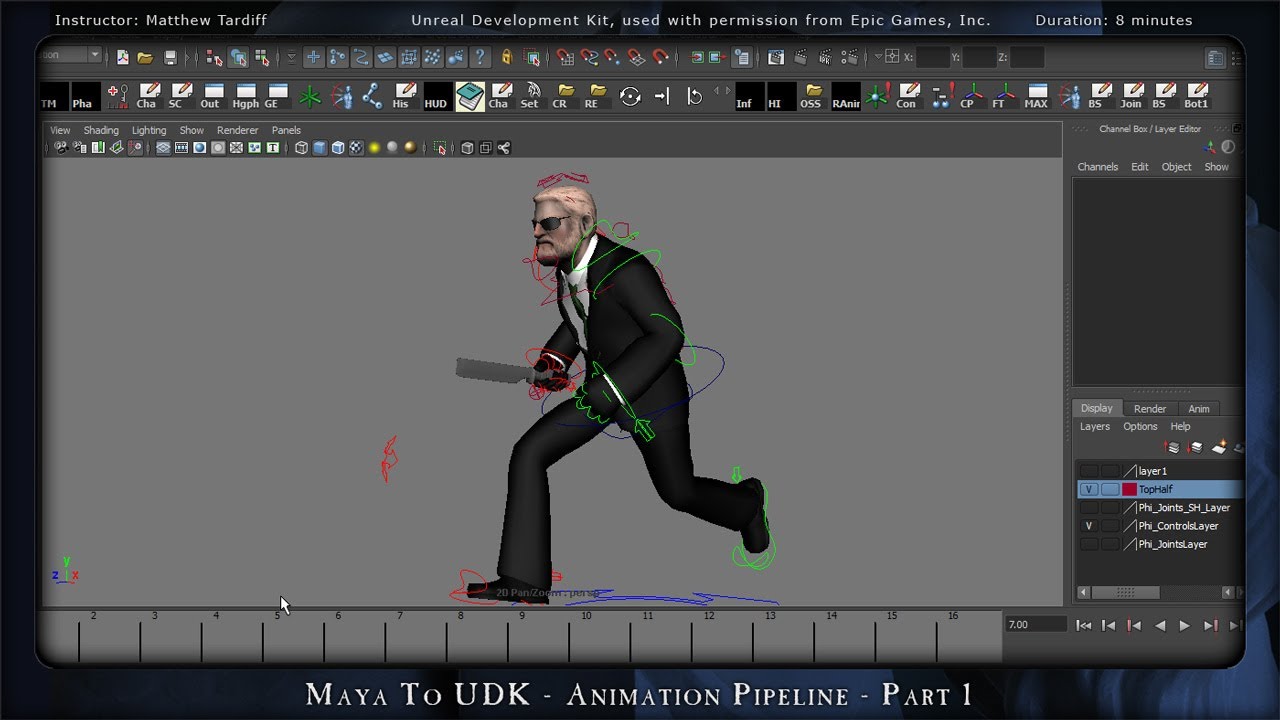
Task: Select by object type mode icon
Action: click(x=238, y=58)
